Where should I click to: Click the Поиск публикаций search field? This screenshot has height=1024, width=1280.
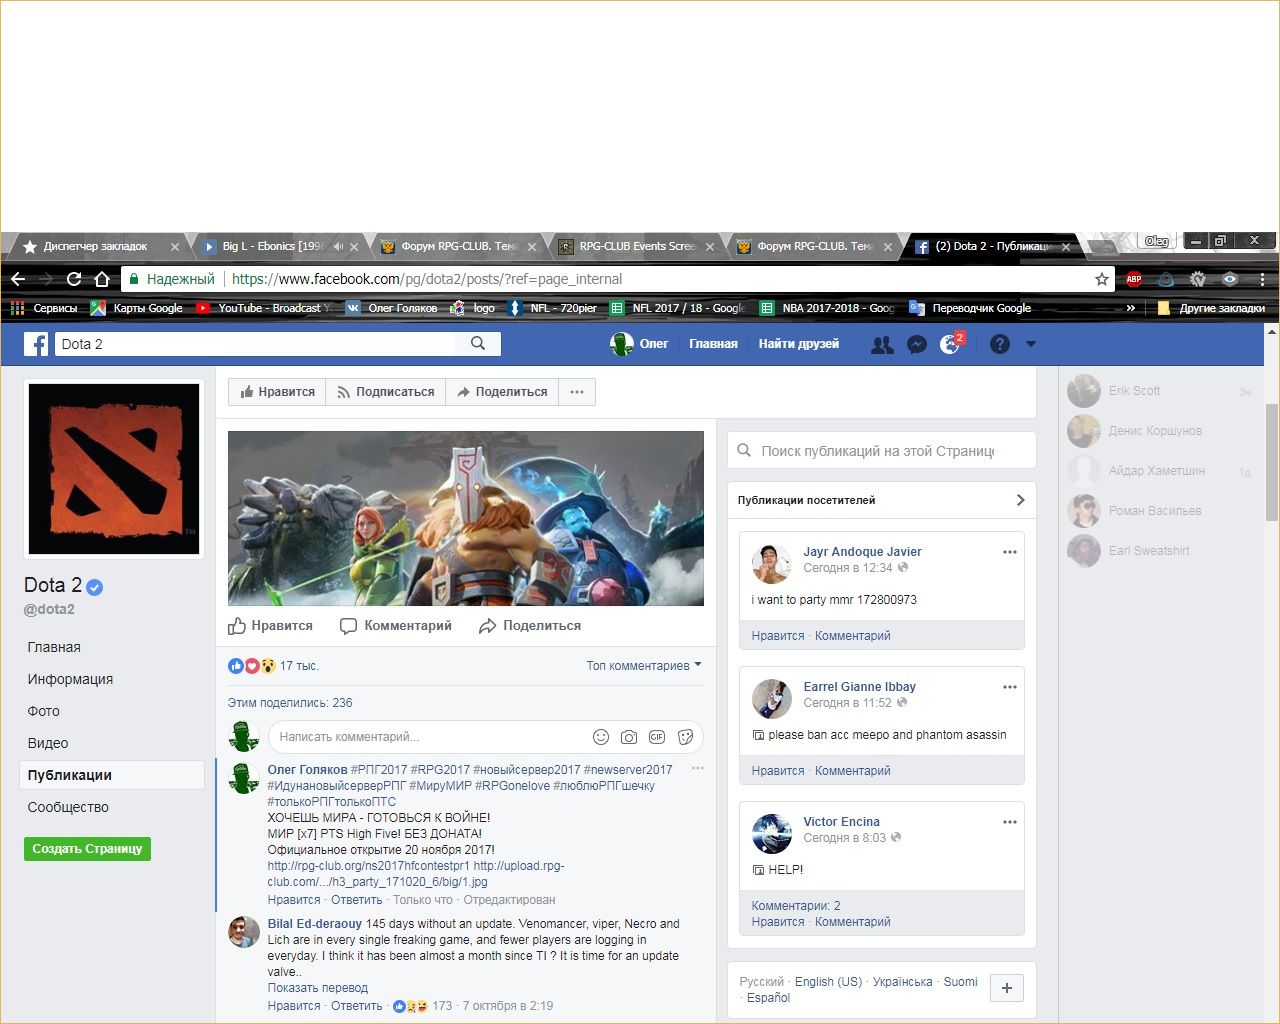tap(881, 451)
